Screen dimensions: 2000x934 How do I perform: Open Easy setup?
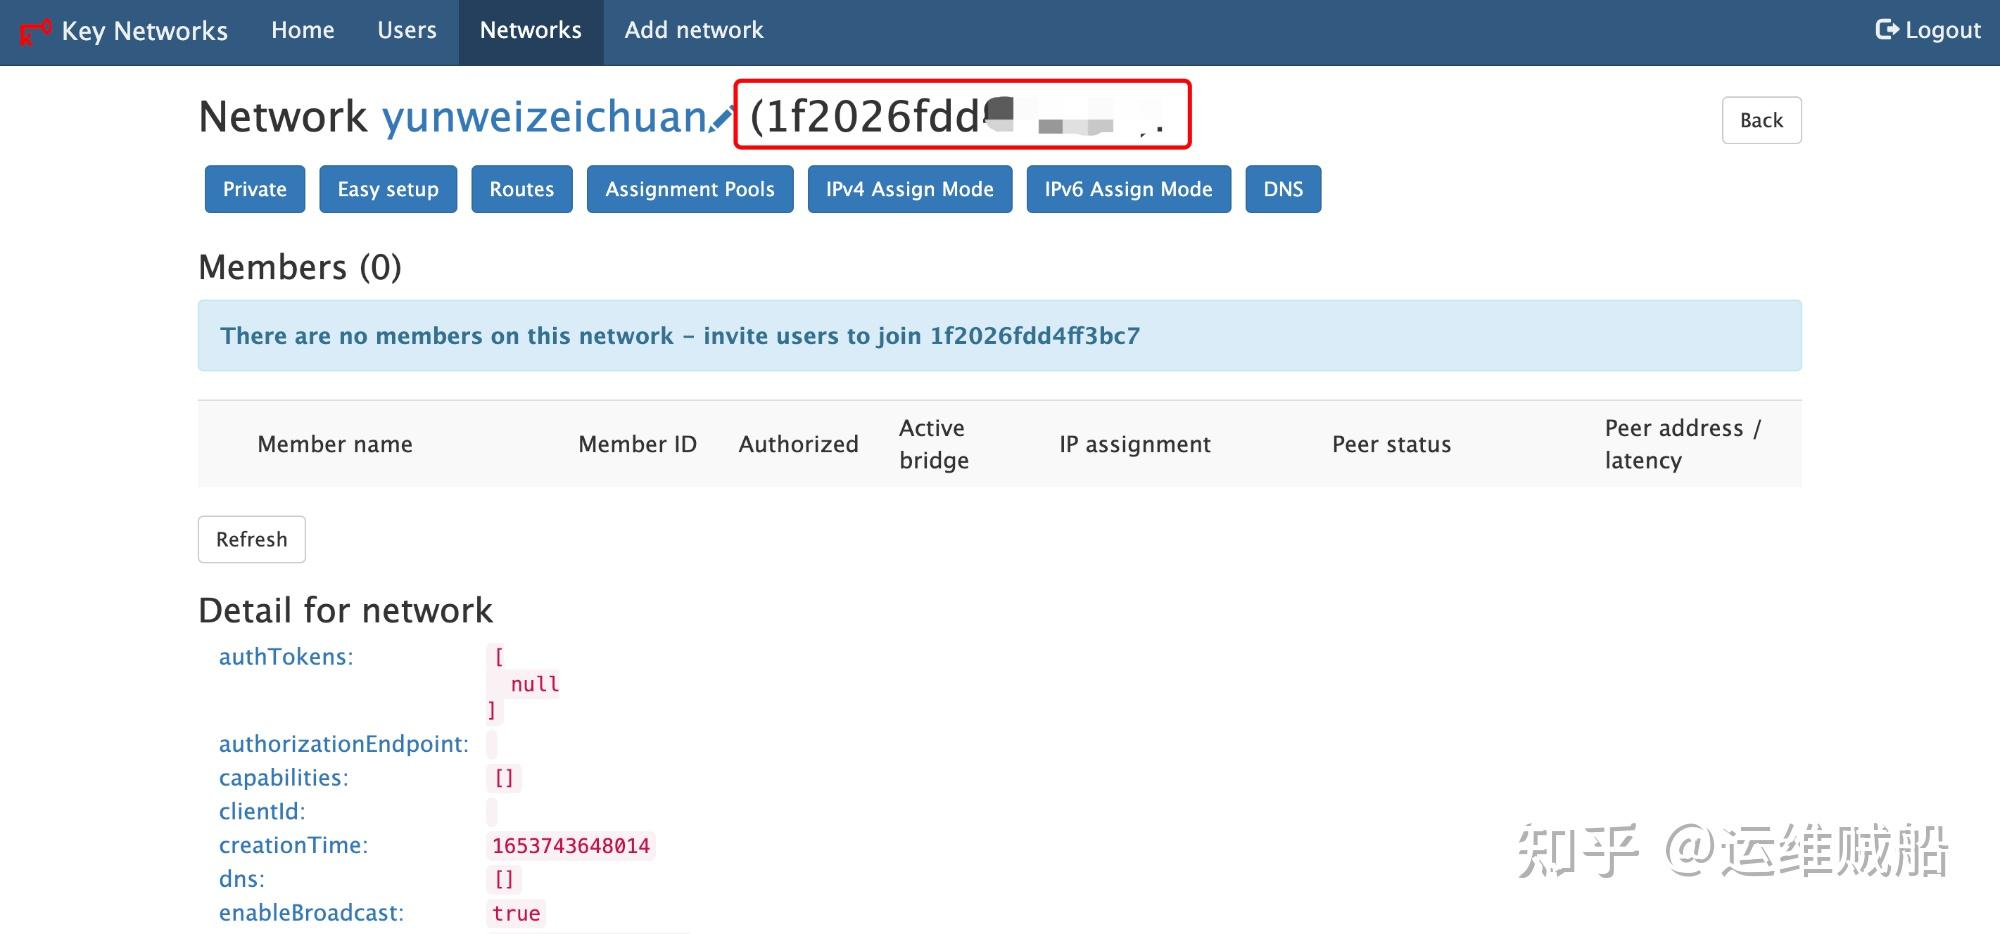[388, 189]
